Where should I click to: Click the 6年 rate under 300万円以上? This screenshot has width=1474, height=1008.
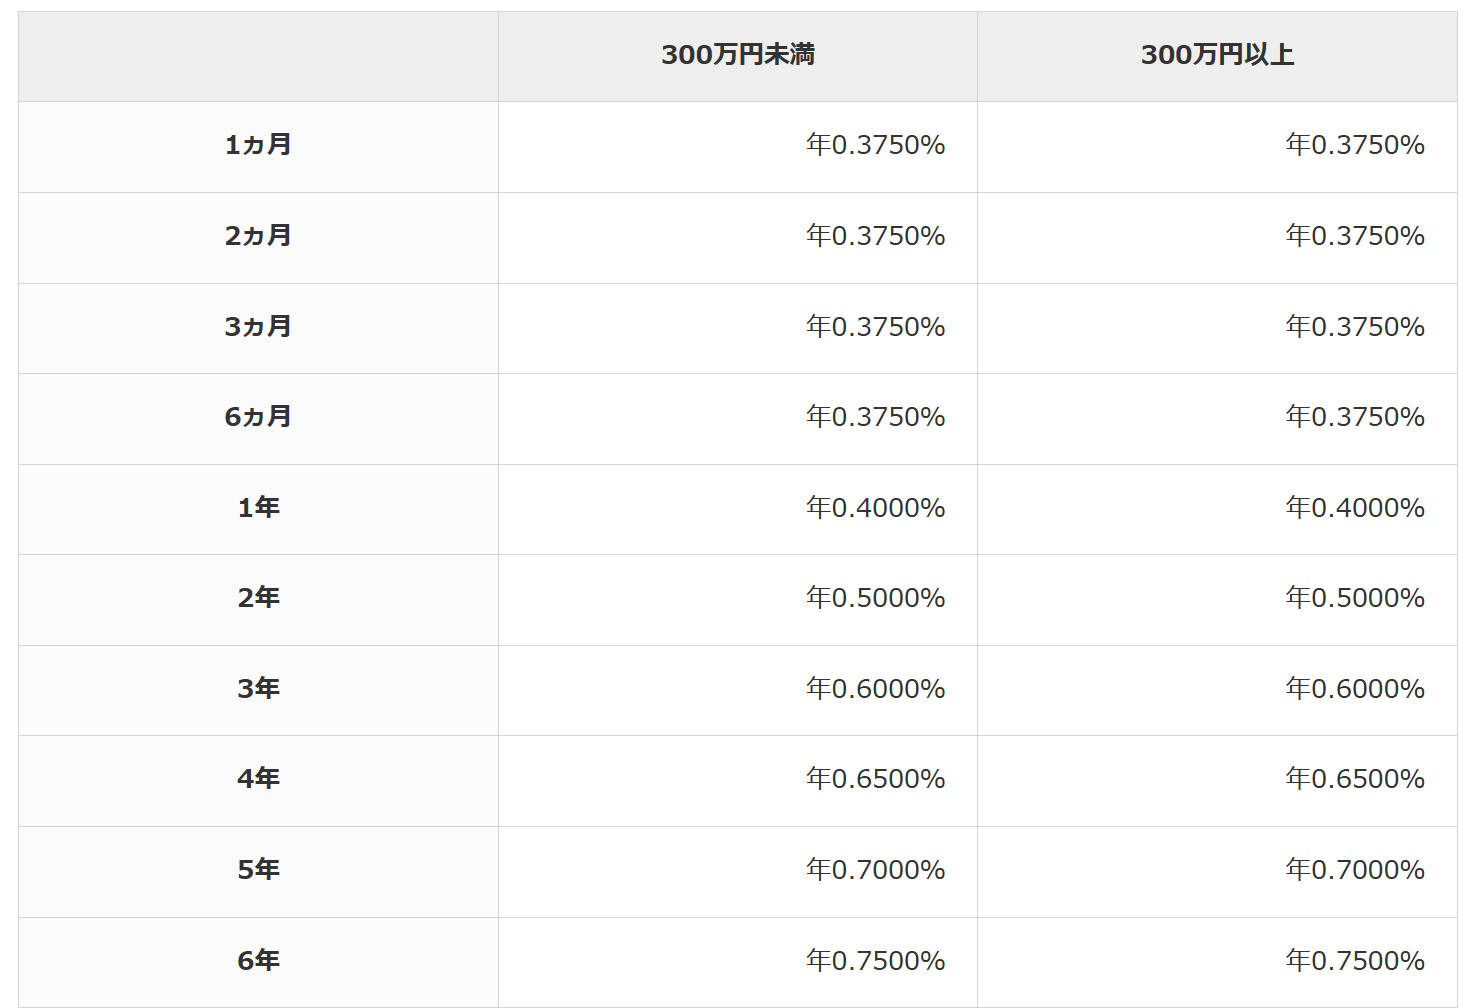click(x=1354, y=961)
